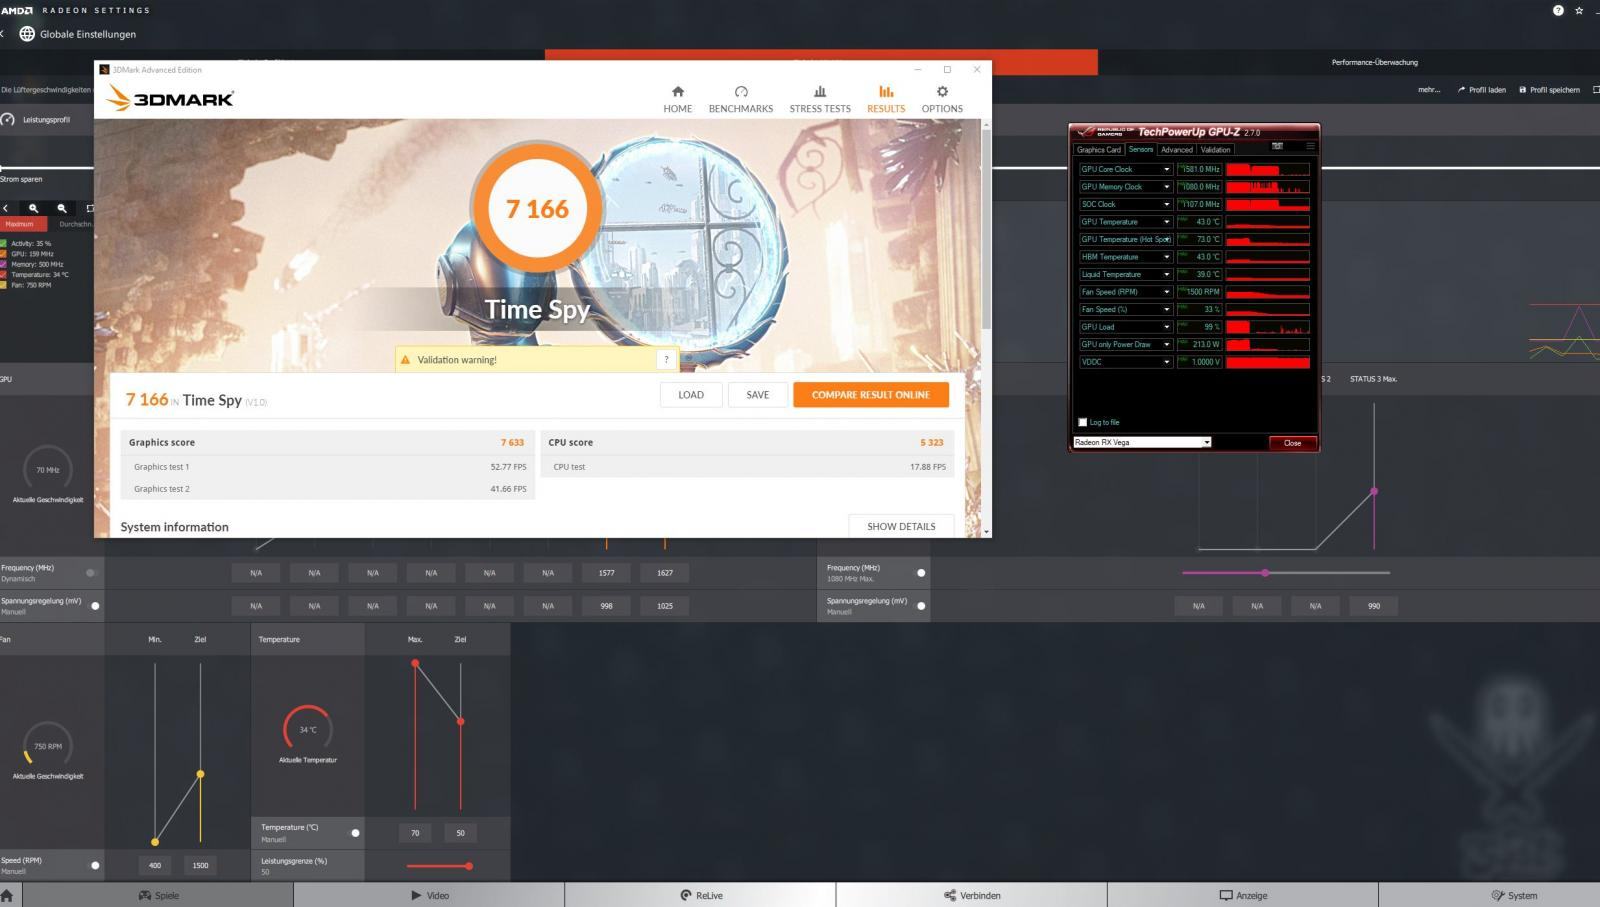Click mehr... link in Radeon Settings
Screen dimensions: 1600x907
tap(1429, 90)
